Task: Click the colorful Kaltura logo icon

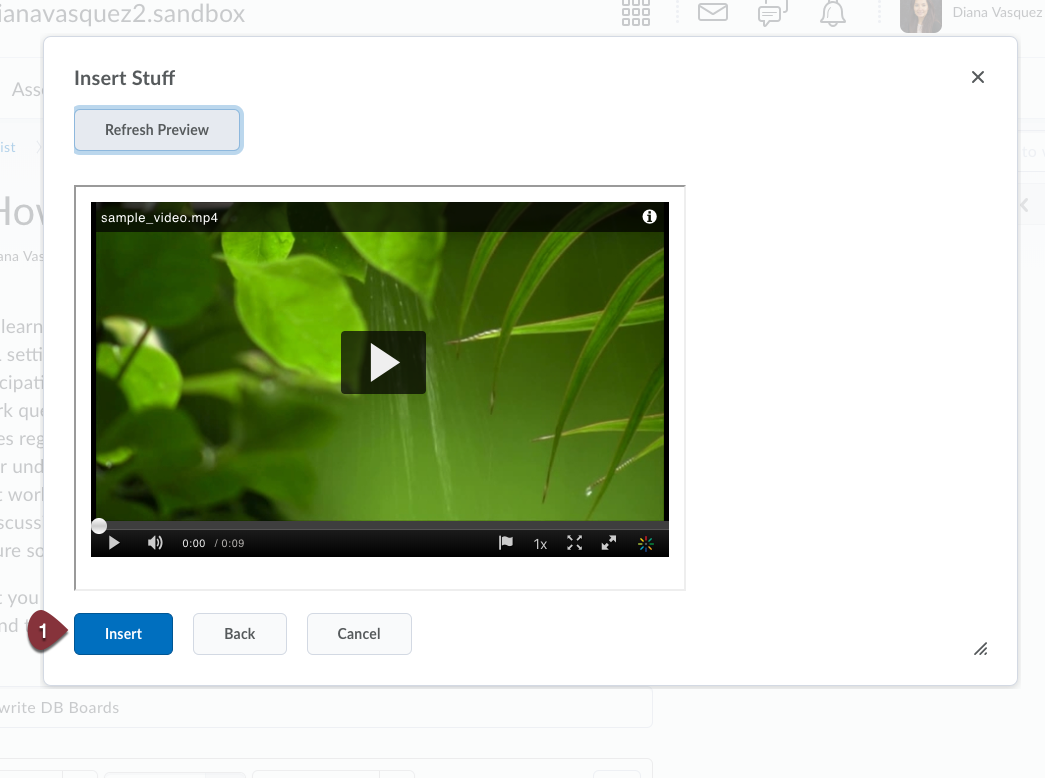Action: 645,543
